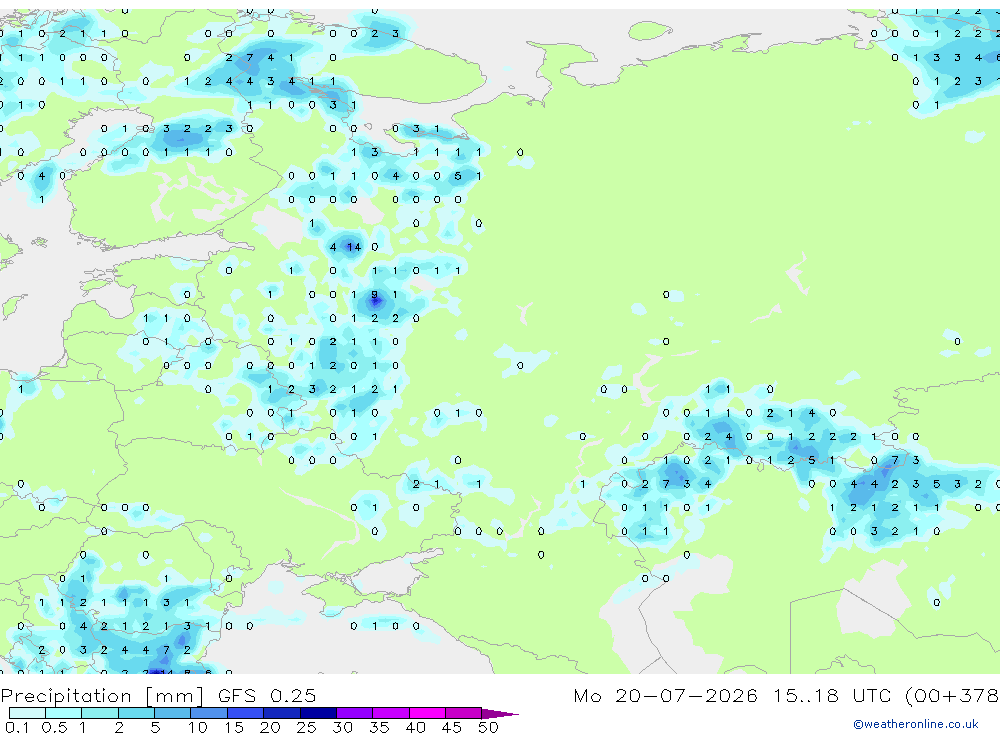Select the 'GFS 0.25' model label
Image resolution: width=1000 pixels, height=733 pixels.
click(x=267, y=696)
